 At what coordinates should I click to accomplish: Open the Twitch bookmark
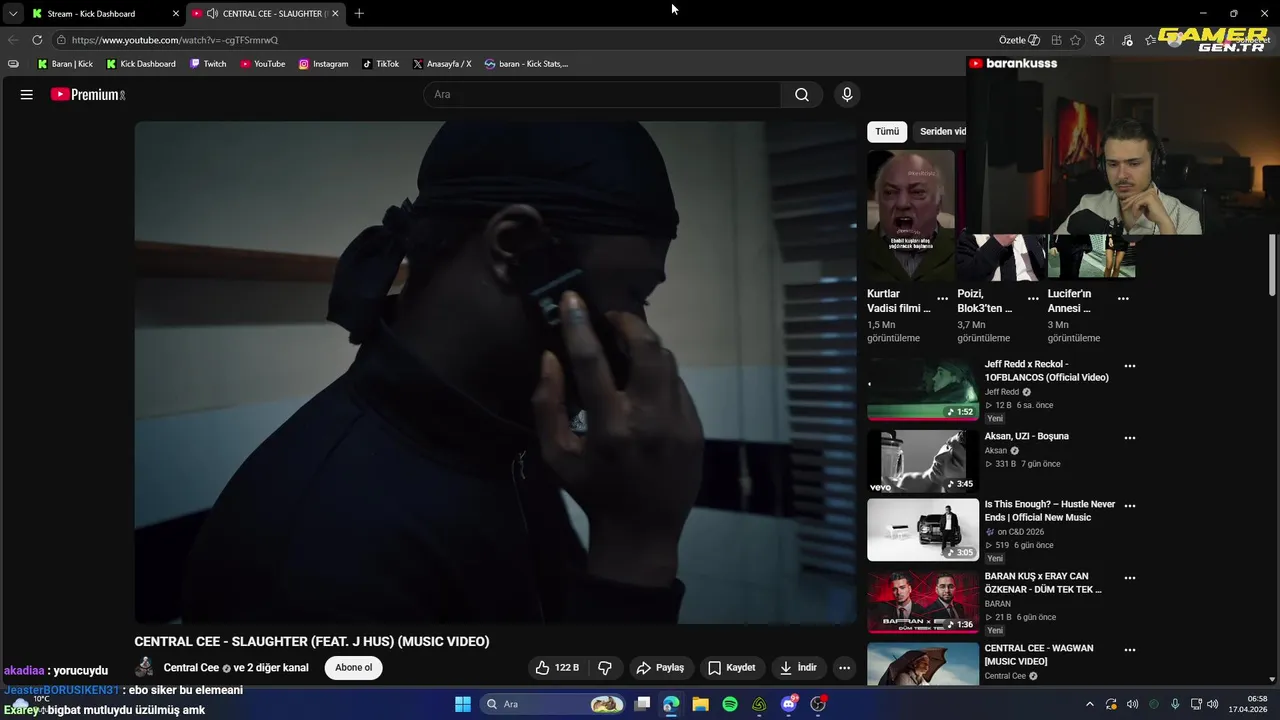(208, 64)
